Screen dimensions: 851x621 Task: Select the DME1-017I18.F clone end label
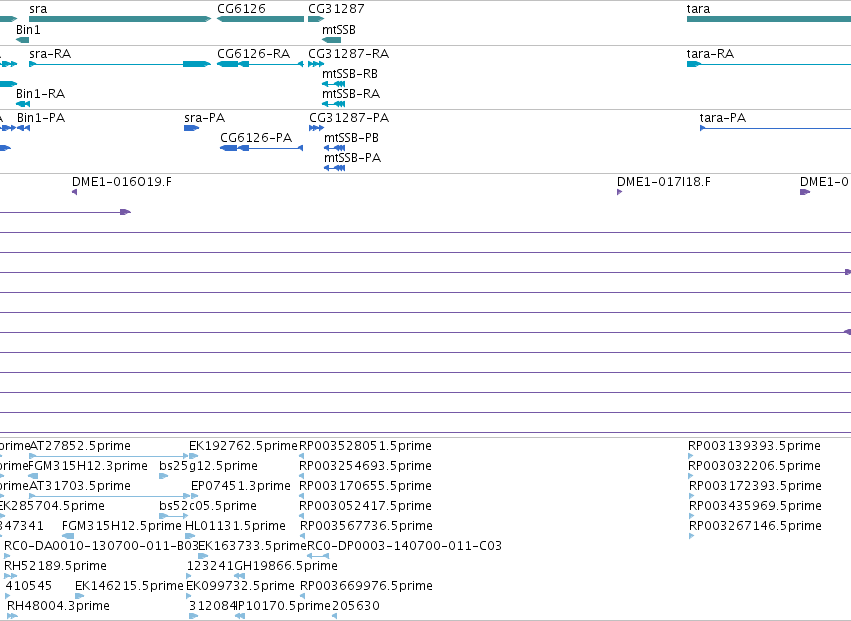[664, 182]
